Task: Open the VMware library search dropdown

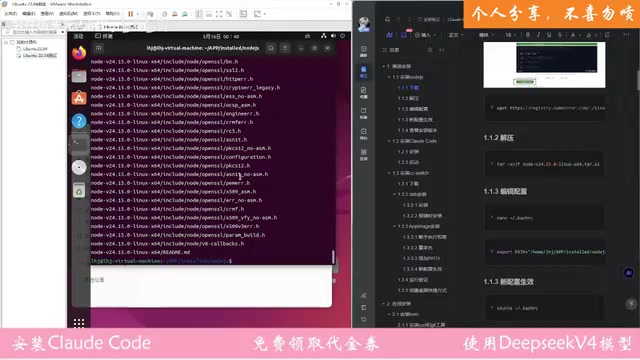Action: coord(62,32)
